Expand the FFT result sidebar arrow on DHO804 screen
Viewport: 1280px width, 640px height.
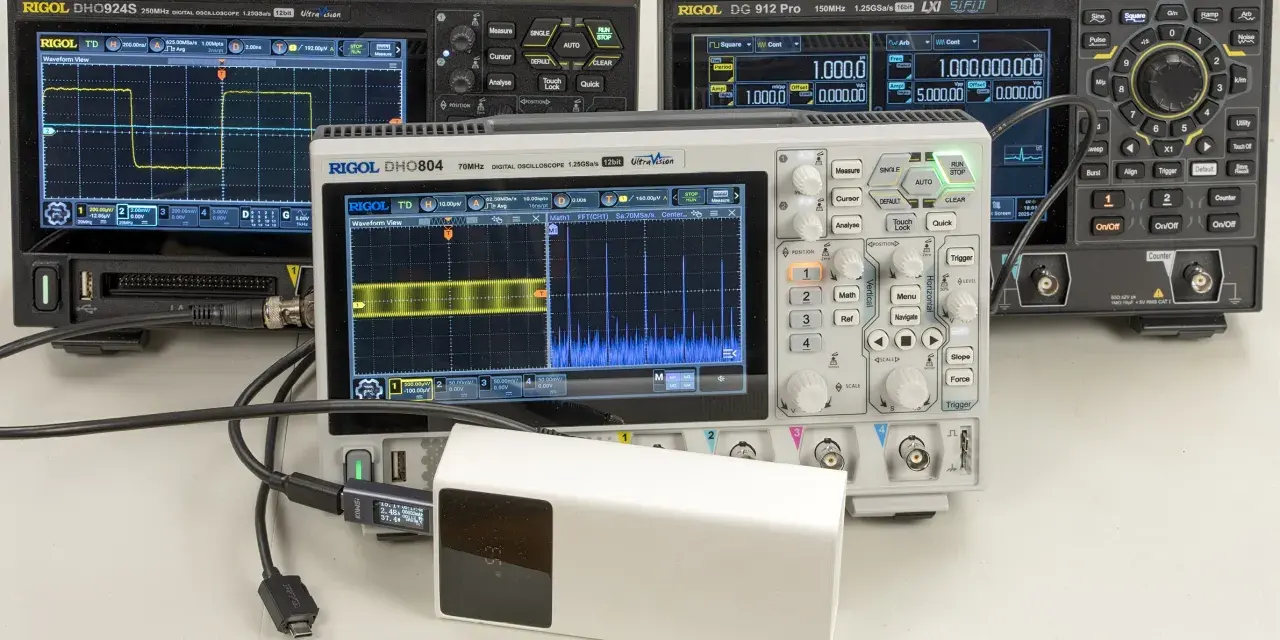click(x=730, y=354)
